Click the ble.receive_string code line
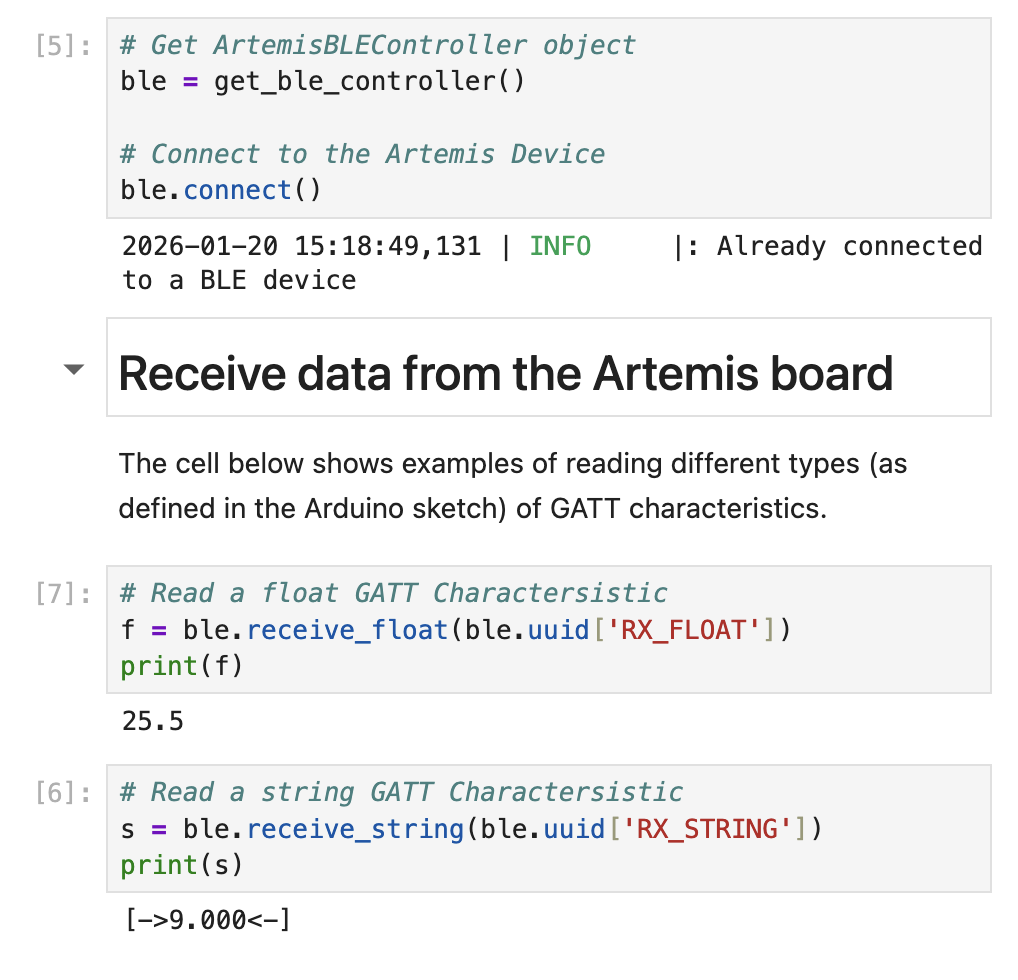 [470, 829]
